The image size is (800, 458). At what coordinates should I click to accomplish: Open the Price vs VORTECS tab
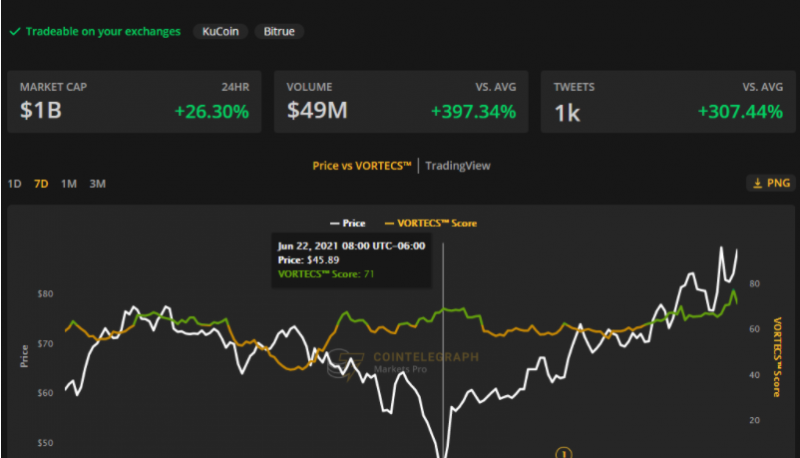click(362, 166)
